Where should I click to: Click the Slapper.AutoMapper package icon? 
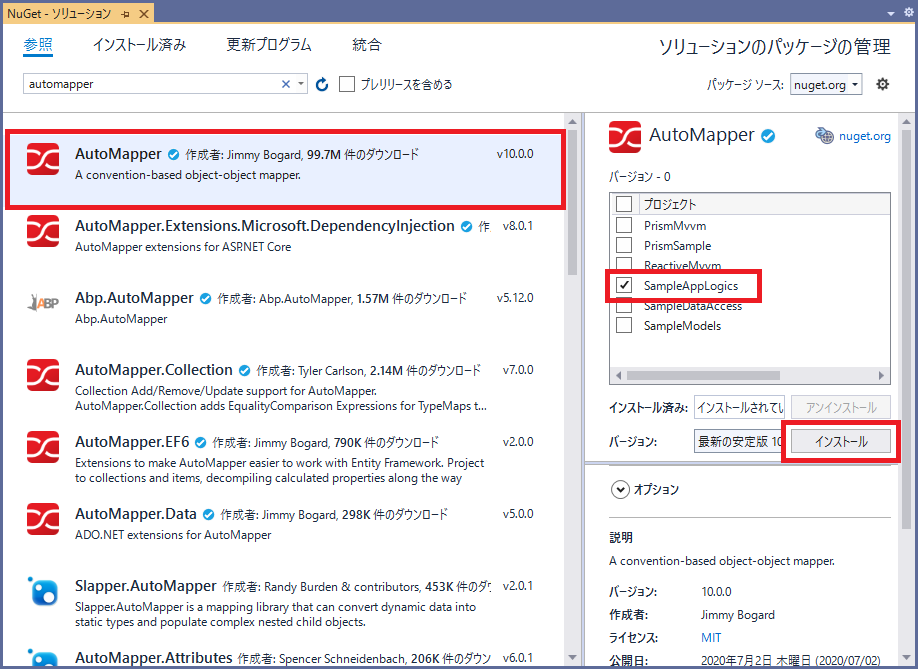coord(43,591)
